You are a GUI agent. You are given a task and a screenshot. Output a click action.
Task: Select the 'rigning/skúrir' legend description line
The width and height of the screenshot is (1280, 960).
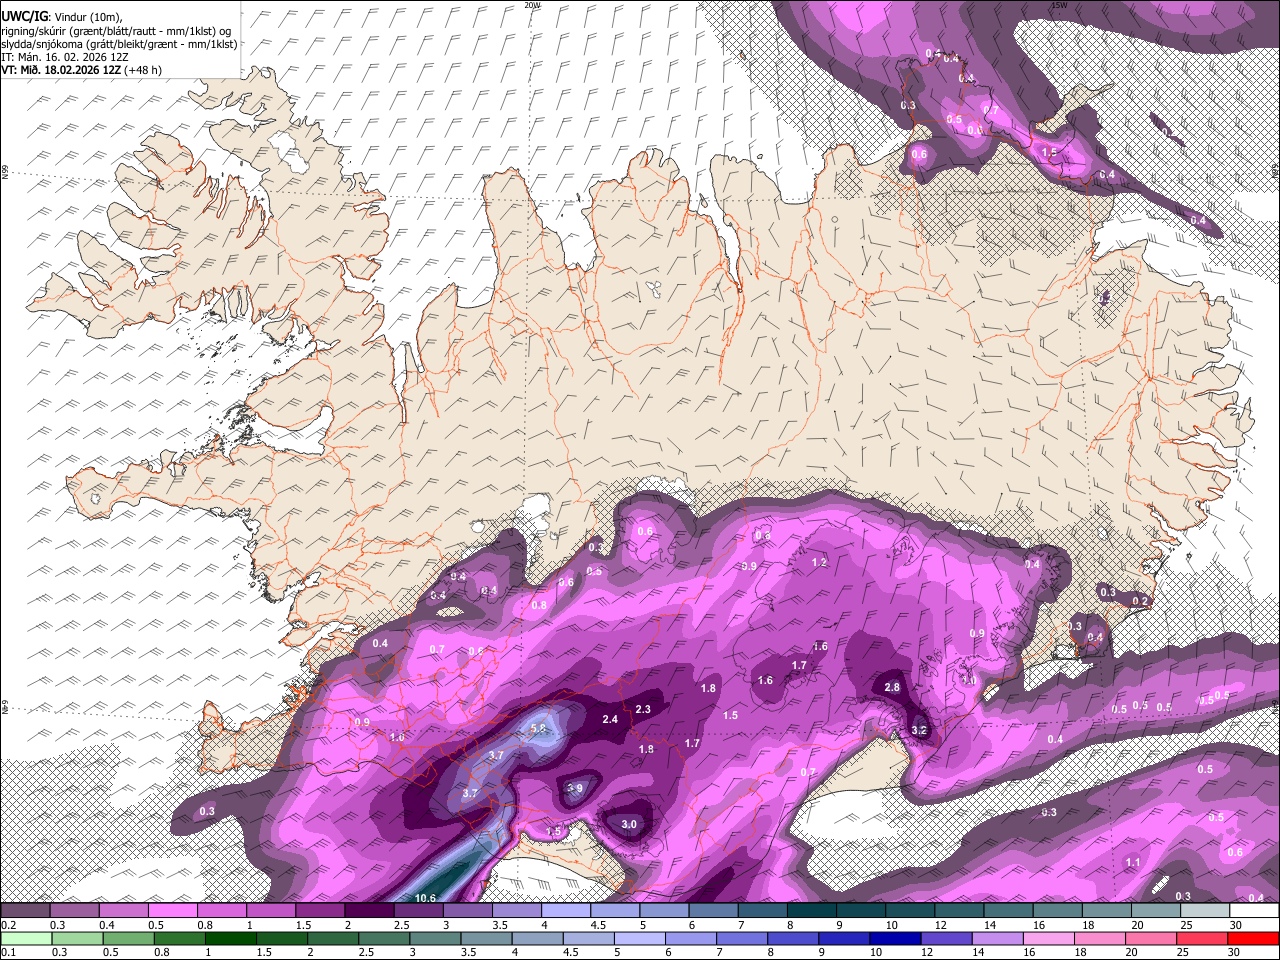[x=115, y=31]
